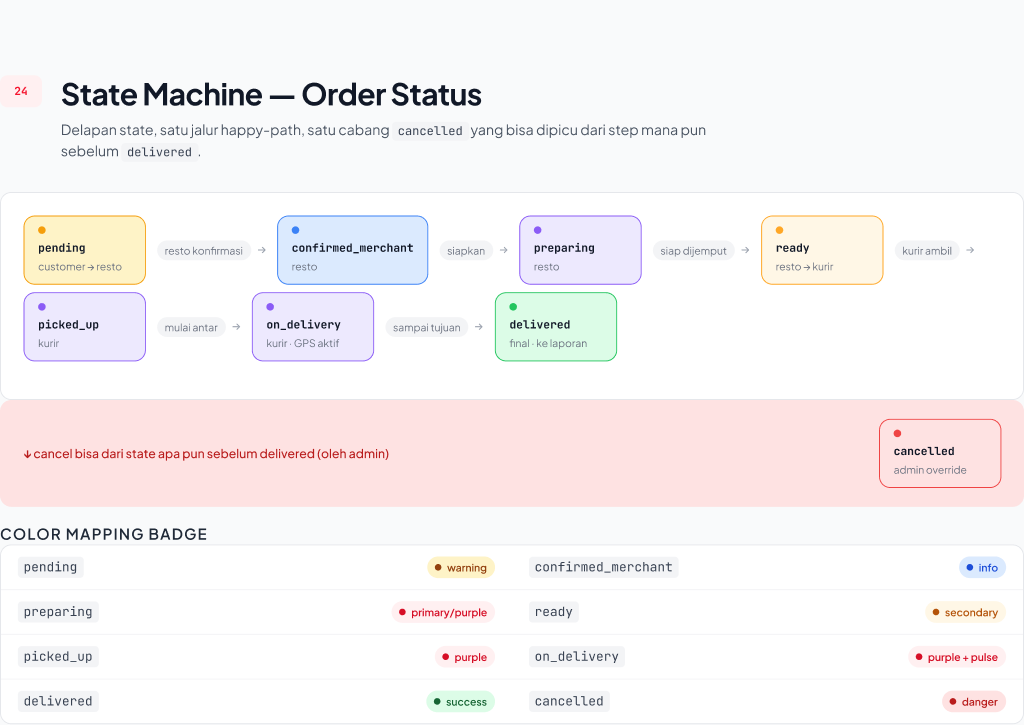Click the 'sampai tujuan' transition pill
The height and width of the screenshot is (725, 1024).
click(426, 327)
